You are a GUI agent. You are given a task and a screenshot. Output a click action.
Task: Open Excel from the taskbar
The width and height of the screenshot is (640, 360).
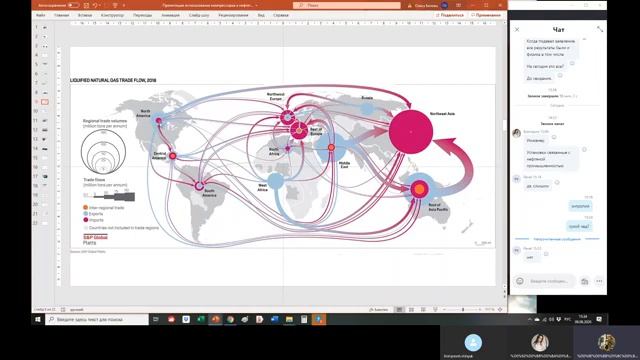(200, 320)
